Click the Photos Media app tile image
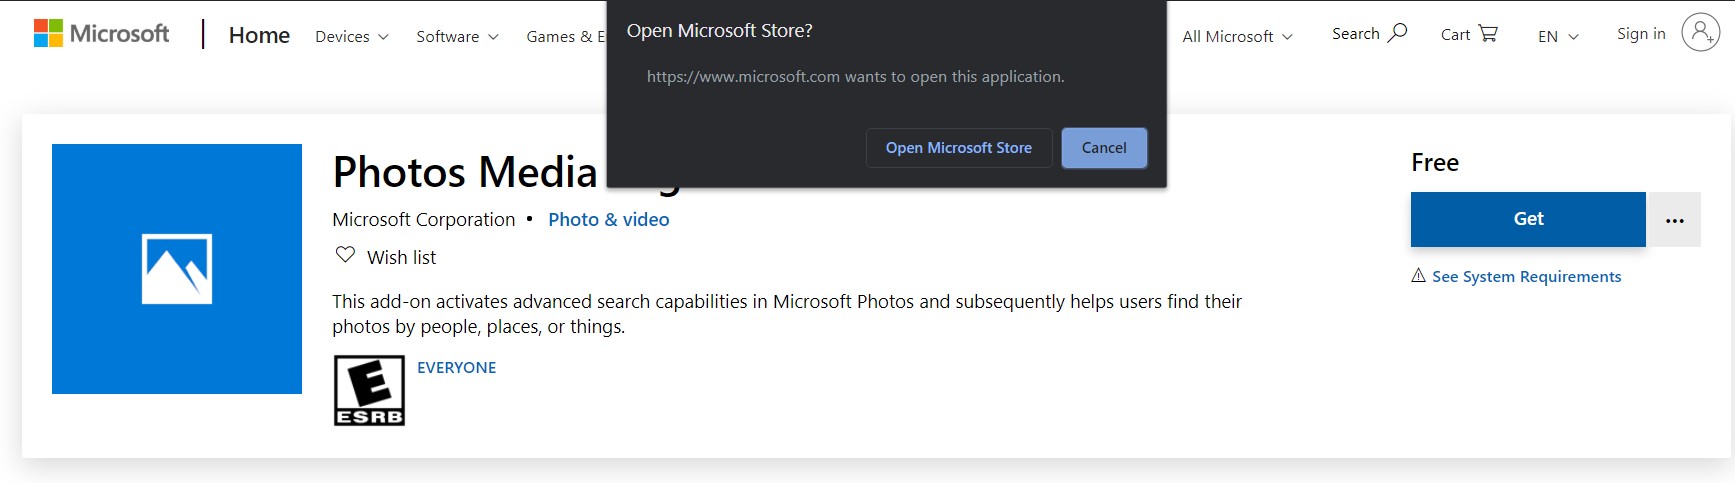The height and width of the screenshot is (483, 1735). pos(177,269)
